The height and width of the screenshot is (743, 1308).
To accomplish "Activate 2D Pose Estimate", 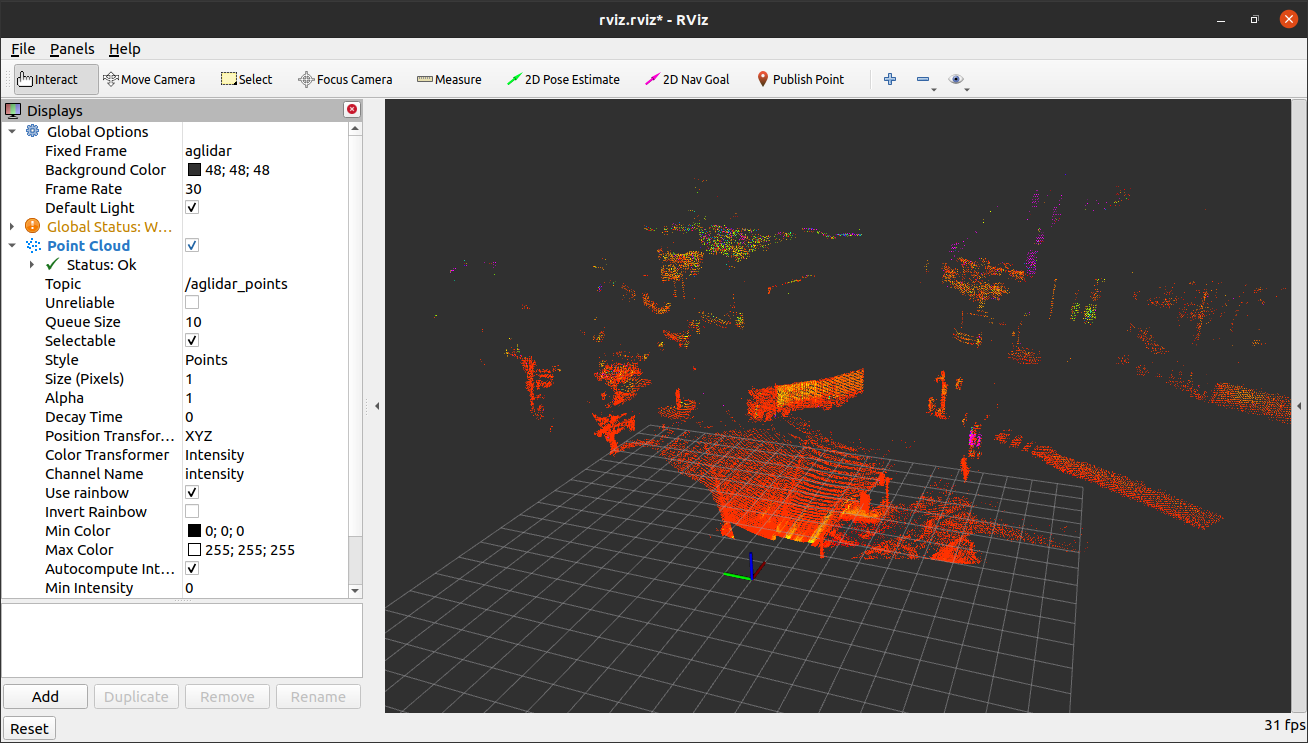I will 563,78.
